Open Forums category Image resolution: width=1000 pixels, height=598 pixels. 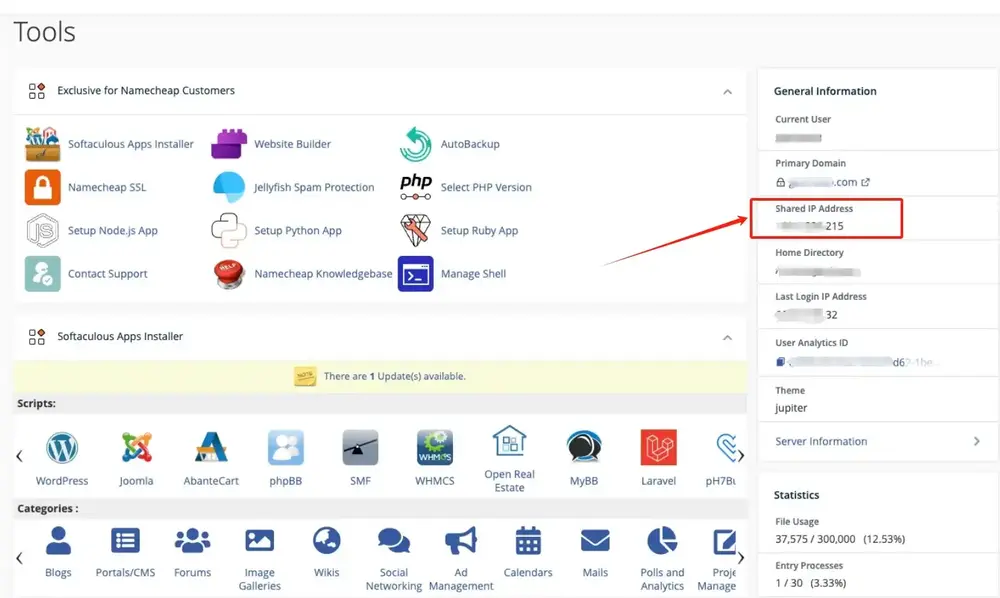193,552
